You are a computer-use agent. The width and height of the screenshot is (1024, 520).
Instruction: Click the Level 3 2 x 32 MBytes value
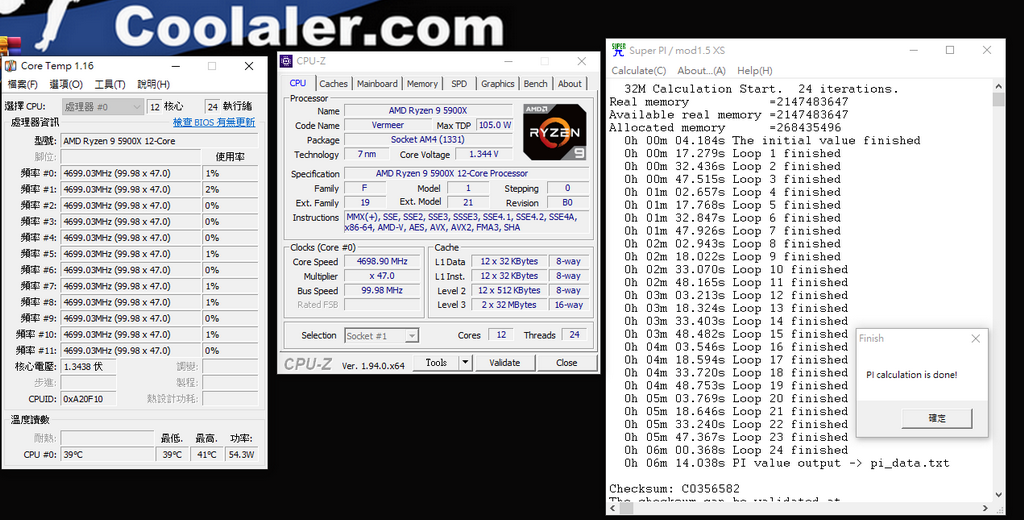(x=509, y=304)
